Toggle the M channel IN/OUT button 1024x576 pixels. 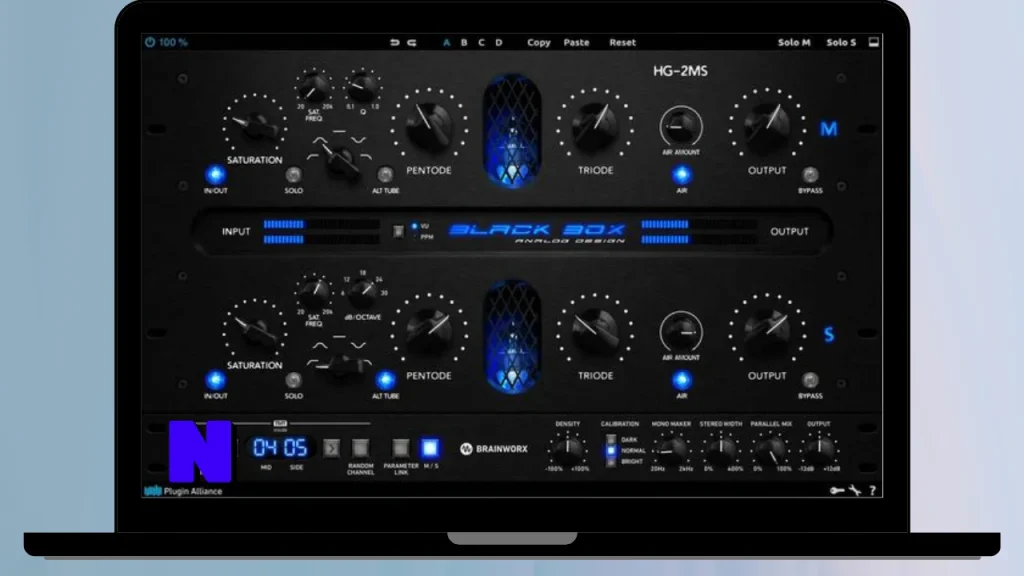pos(216,174)
